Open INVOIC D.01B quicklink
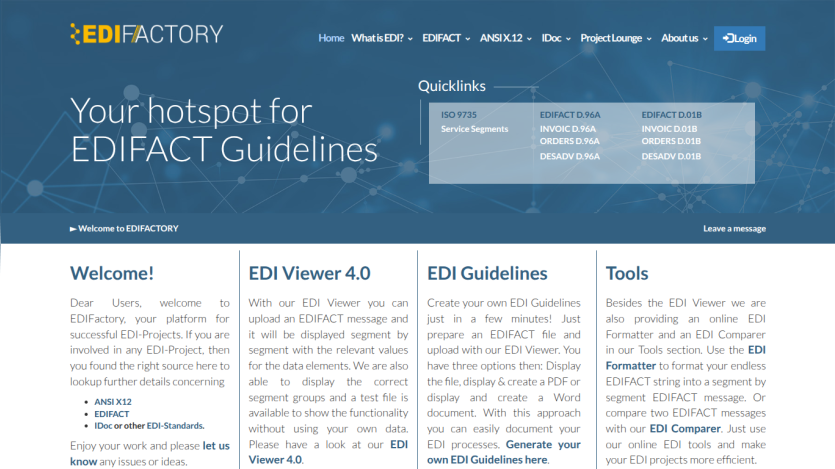Viewport: 835px width, 469px height. [x=669, y=129]
